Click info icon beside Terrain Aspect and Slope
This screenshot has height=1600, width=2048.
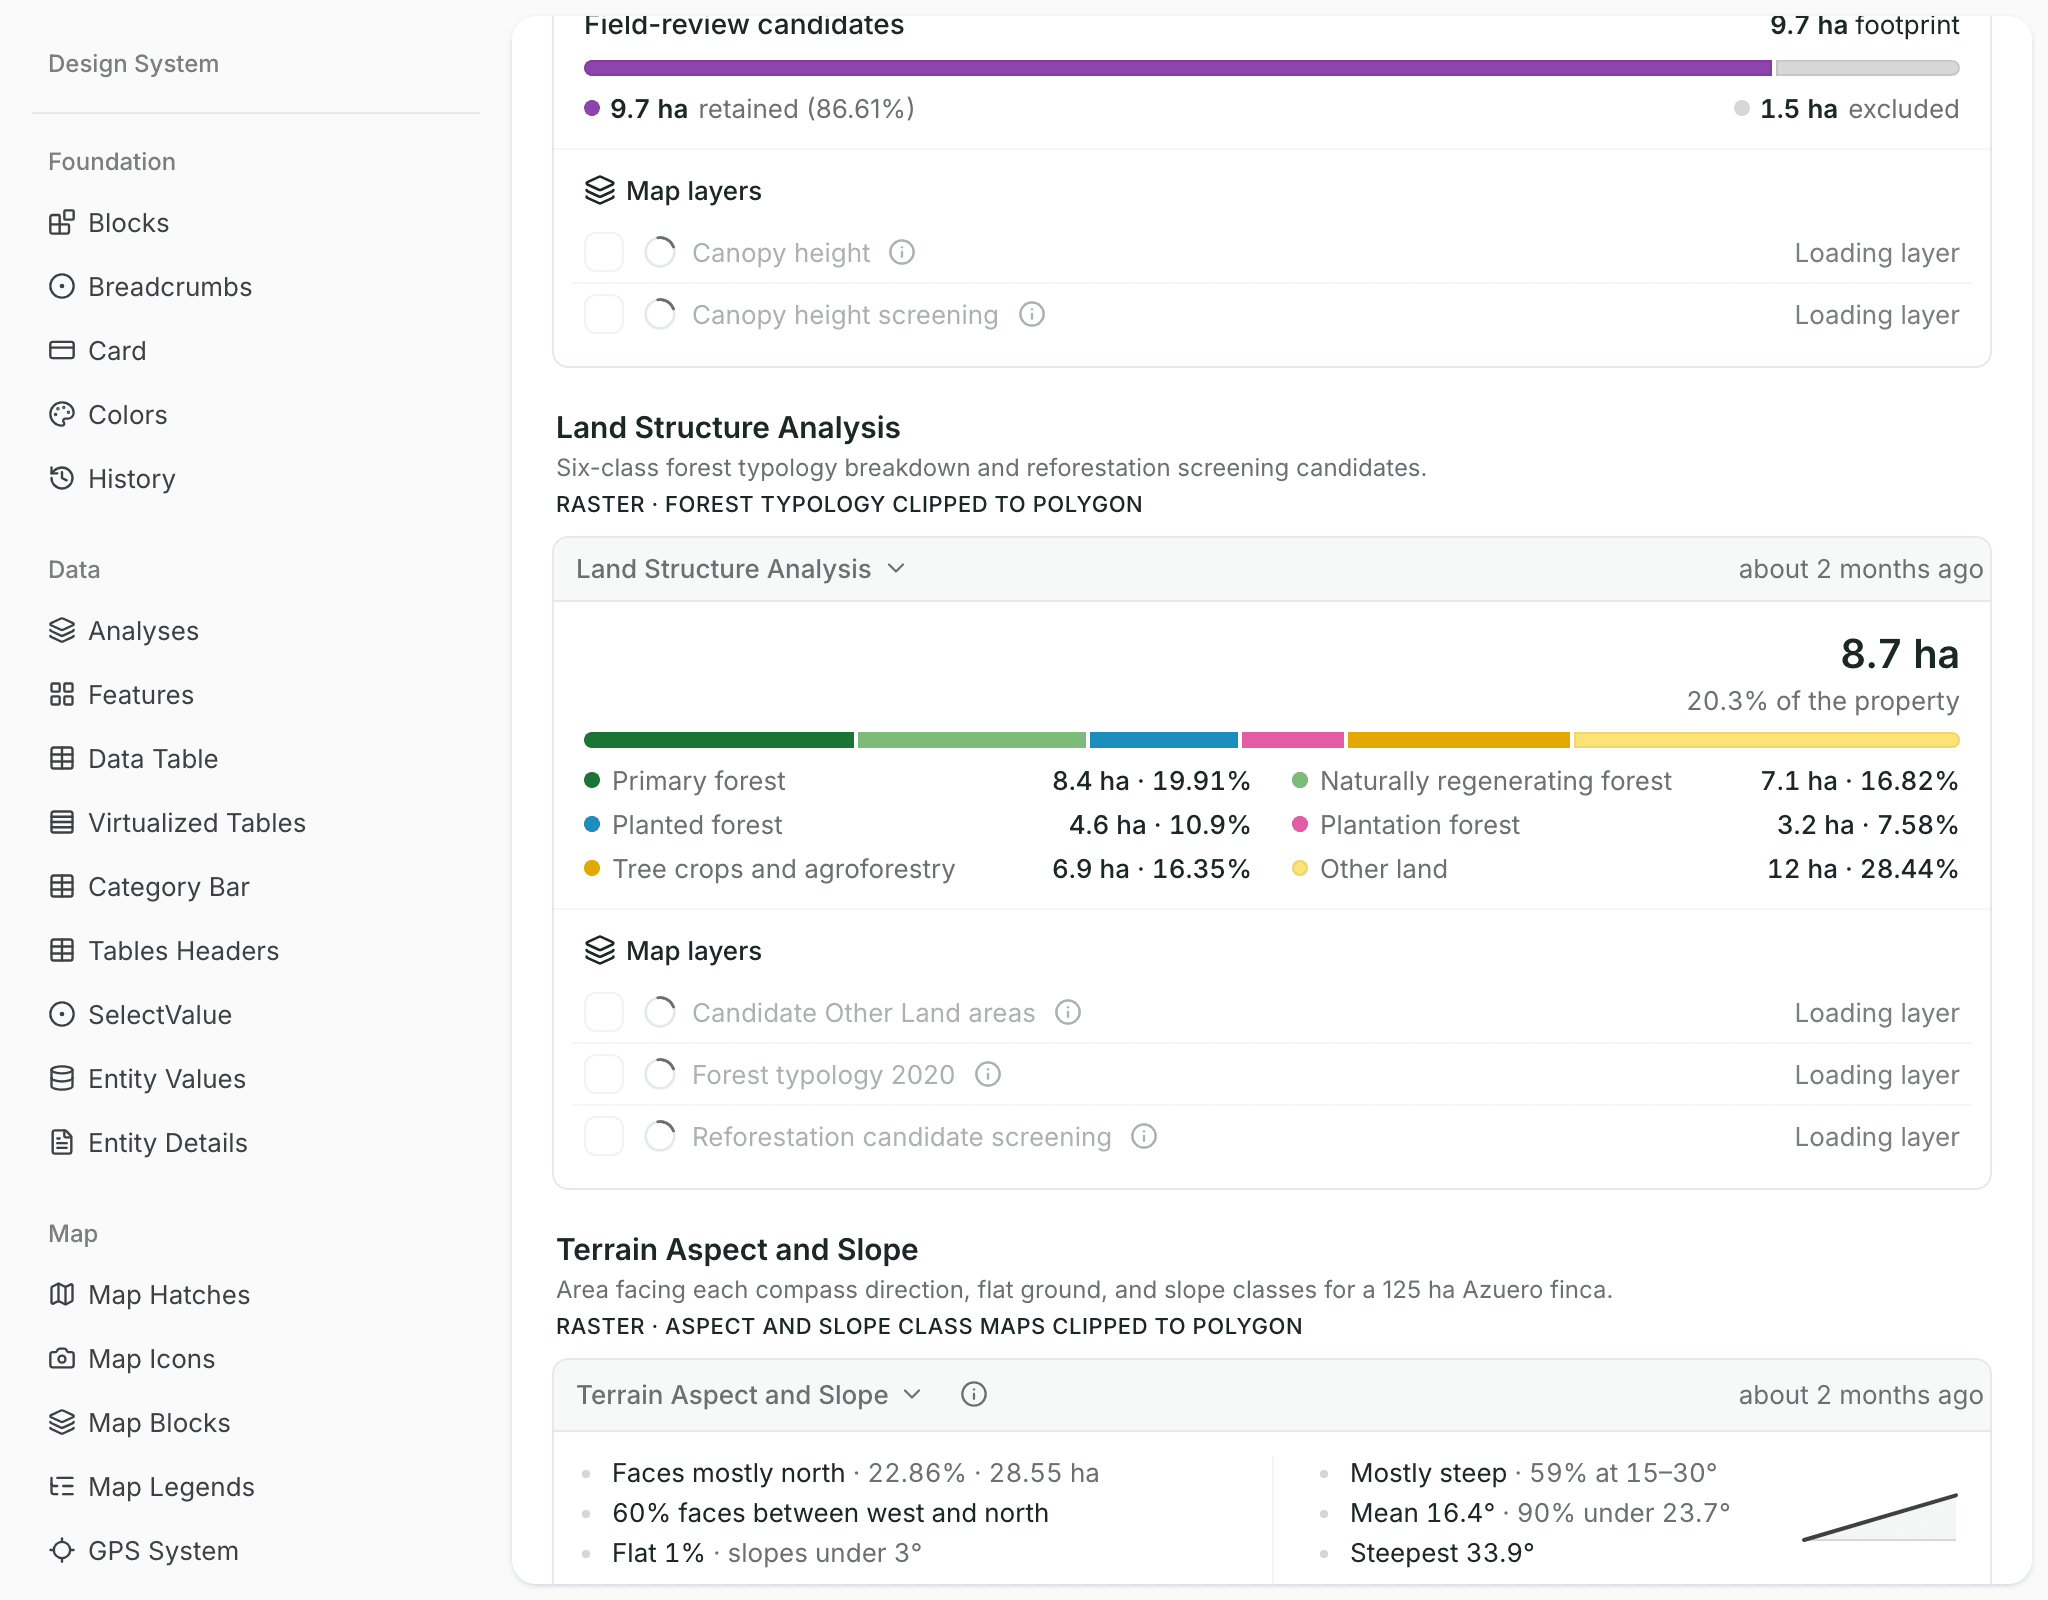coord(974,1395)
